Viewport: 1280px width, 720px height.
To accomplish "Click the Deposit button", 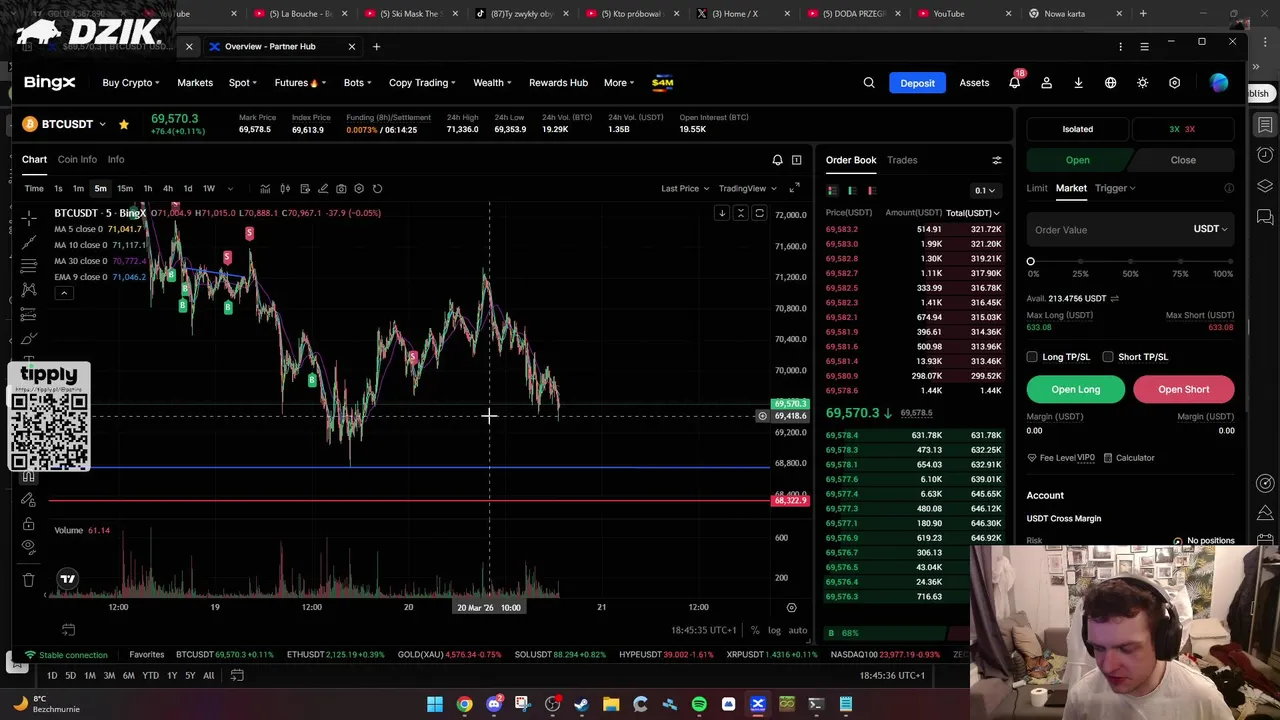I will tap(917, 83).
